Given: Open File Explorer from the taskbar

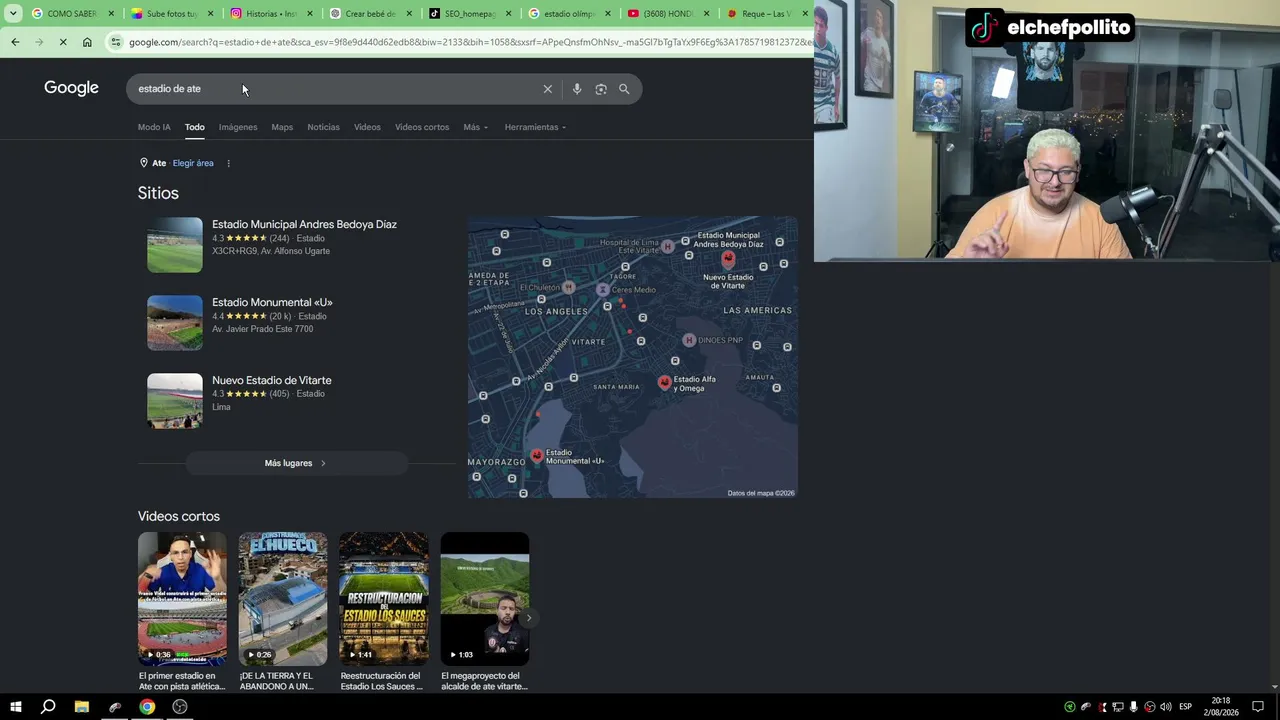Looking at the screenshot, I should coord(82,707).
